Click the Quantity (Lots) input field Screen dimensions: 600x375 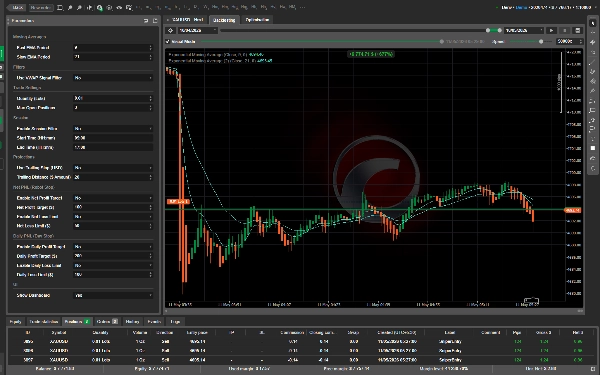coord(113,98)
